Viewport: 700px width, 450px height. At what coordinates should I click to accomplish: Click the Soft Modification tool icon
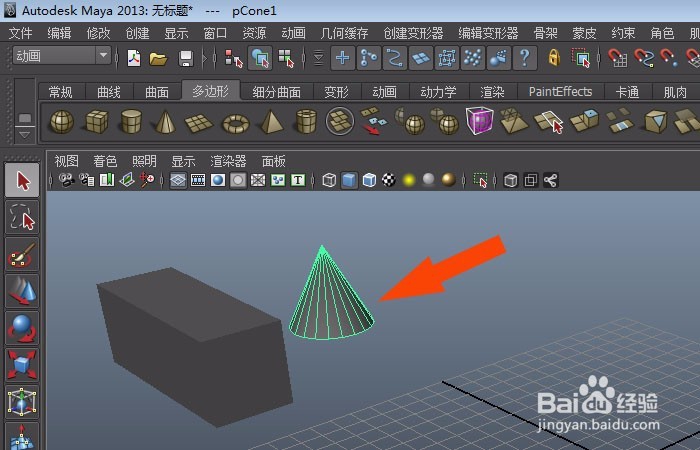(x=22, y=436)
